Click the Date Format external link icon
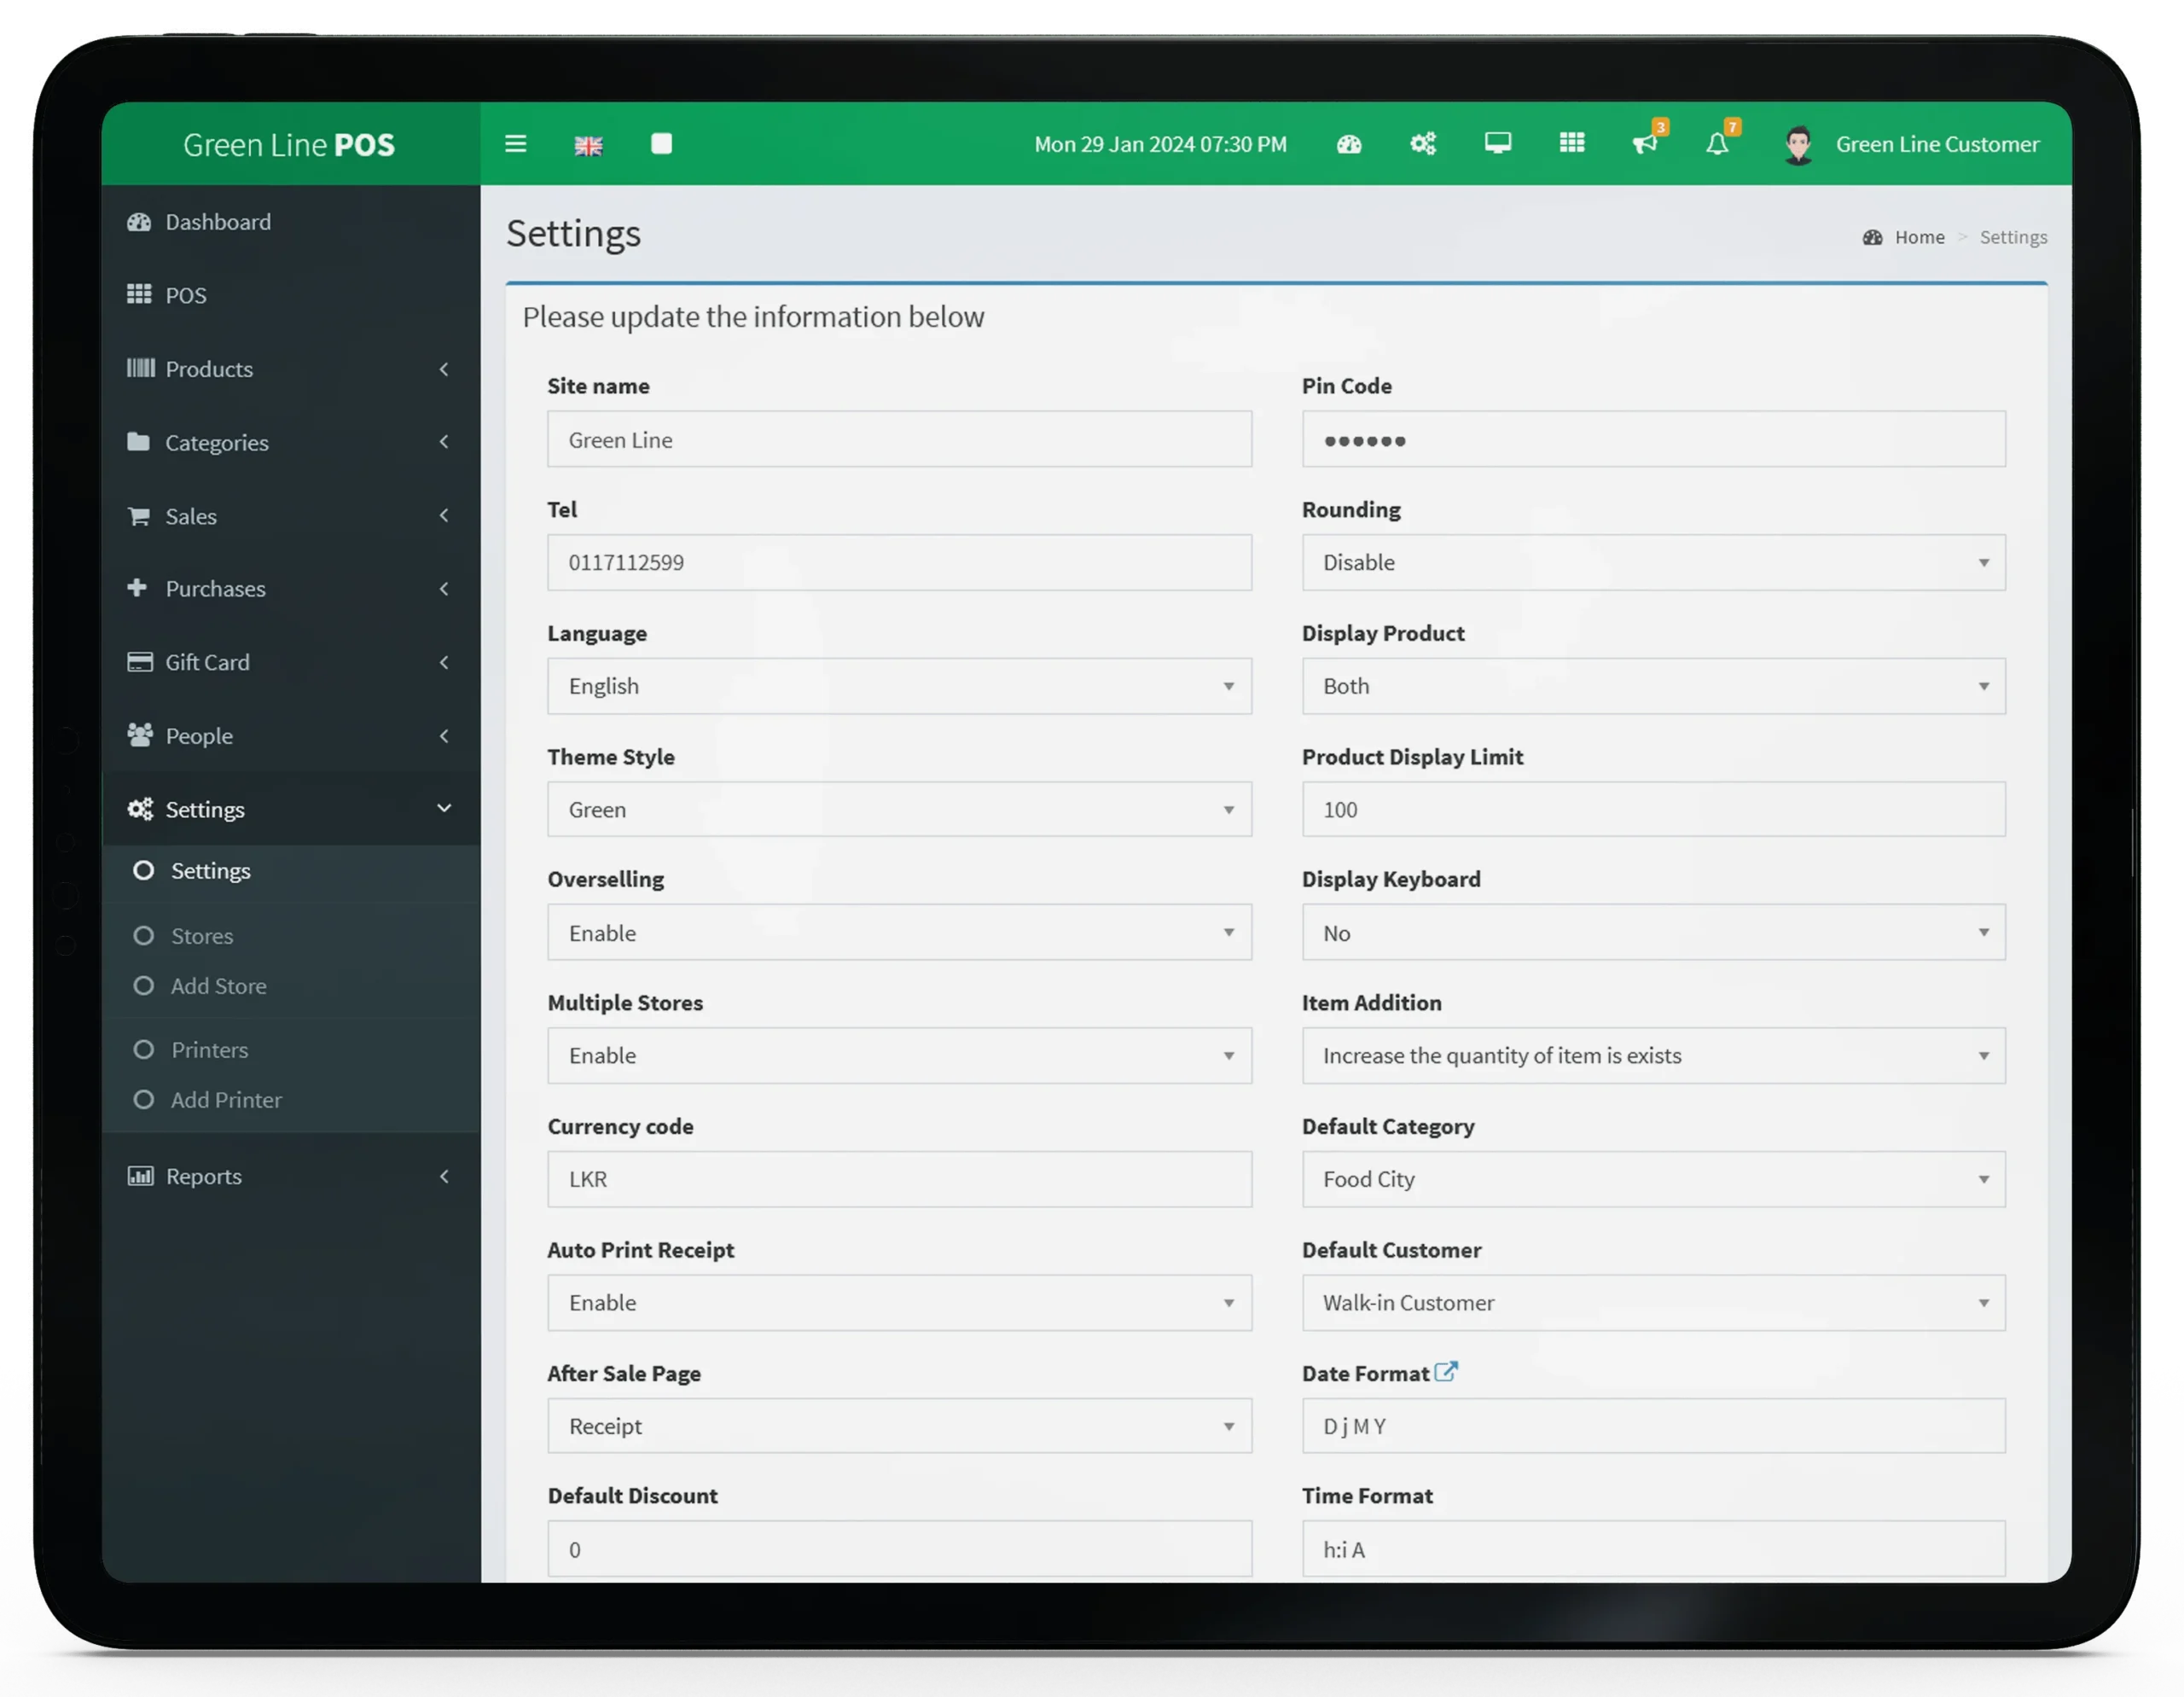This screenshot has height=1697, width=2184. [x=1445, y=1371]
